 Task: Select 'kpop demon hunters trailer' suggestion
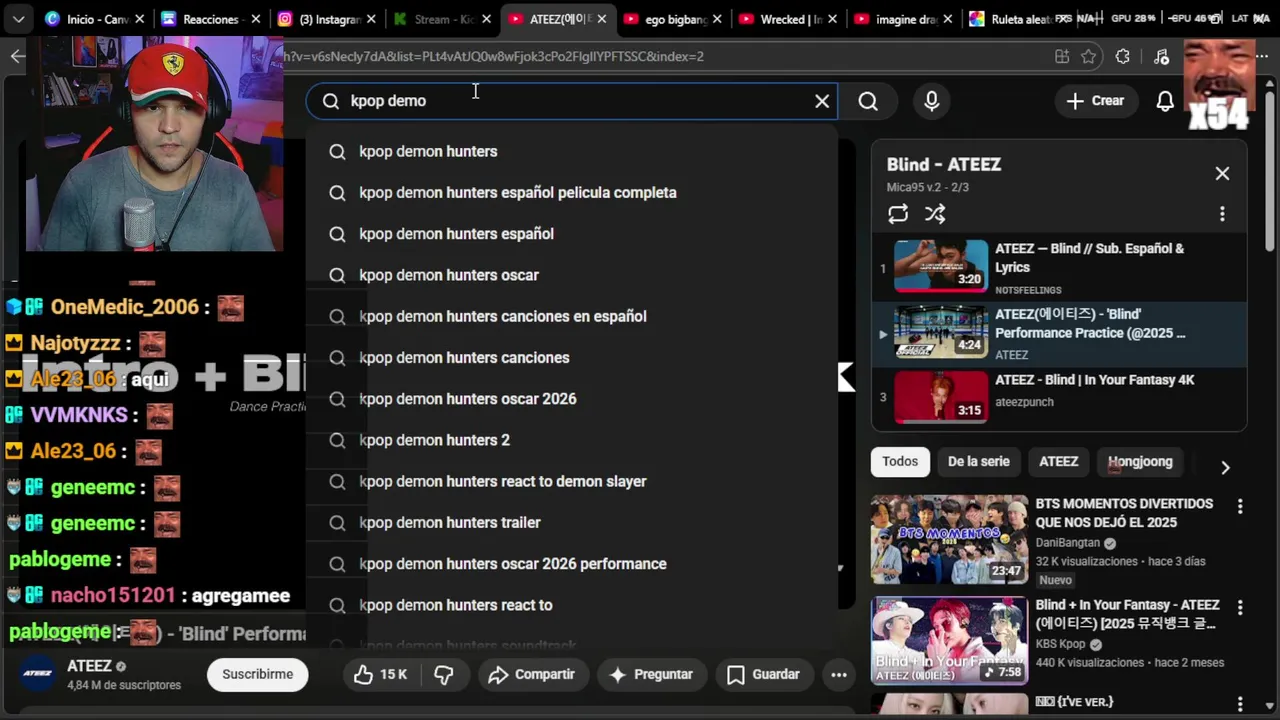(571, 523)
